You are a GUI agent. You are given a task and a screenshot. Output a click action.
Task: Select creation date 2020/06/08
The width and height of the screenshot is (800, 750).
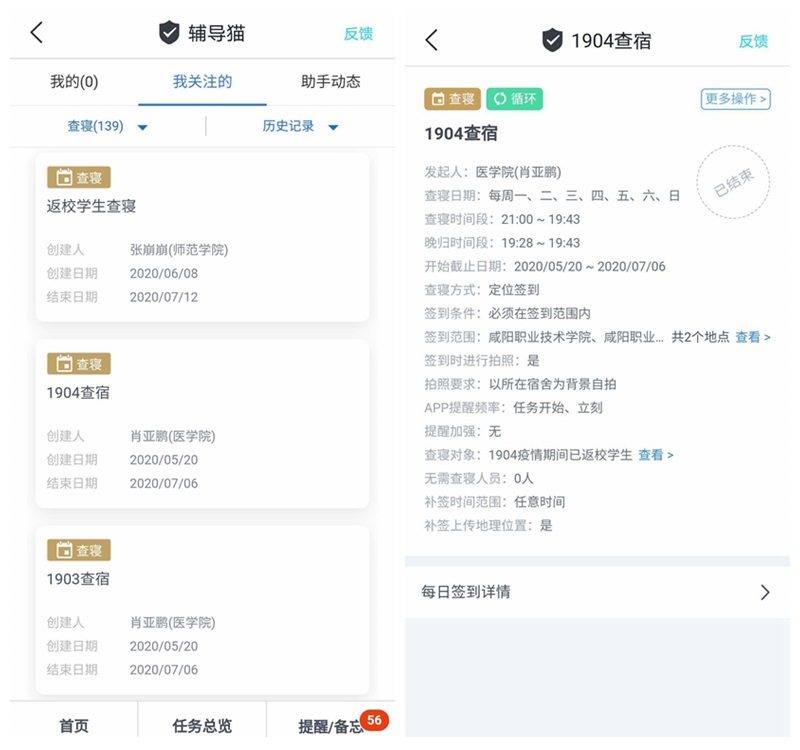click(164, 273)
